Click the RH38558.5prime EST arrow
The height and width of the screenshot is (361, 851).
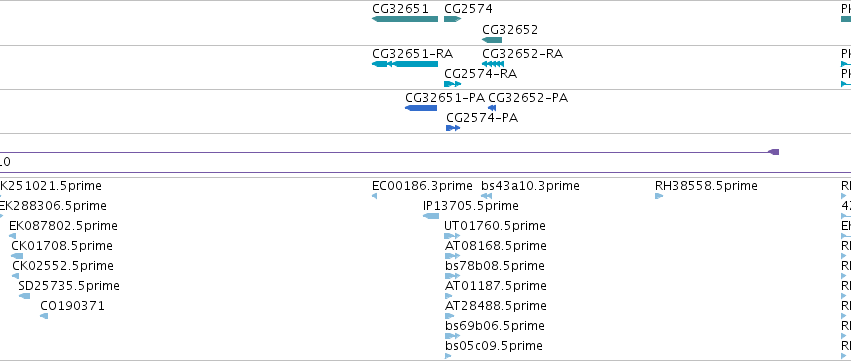[659, 196]
